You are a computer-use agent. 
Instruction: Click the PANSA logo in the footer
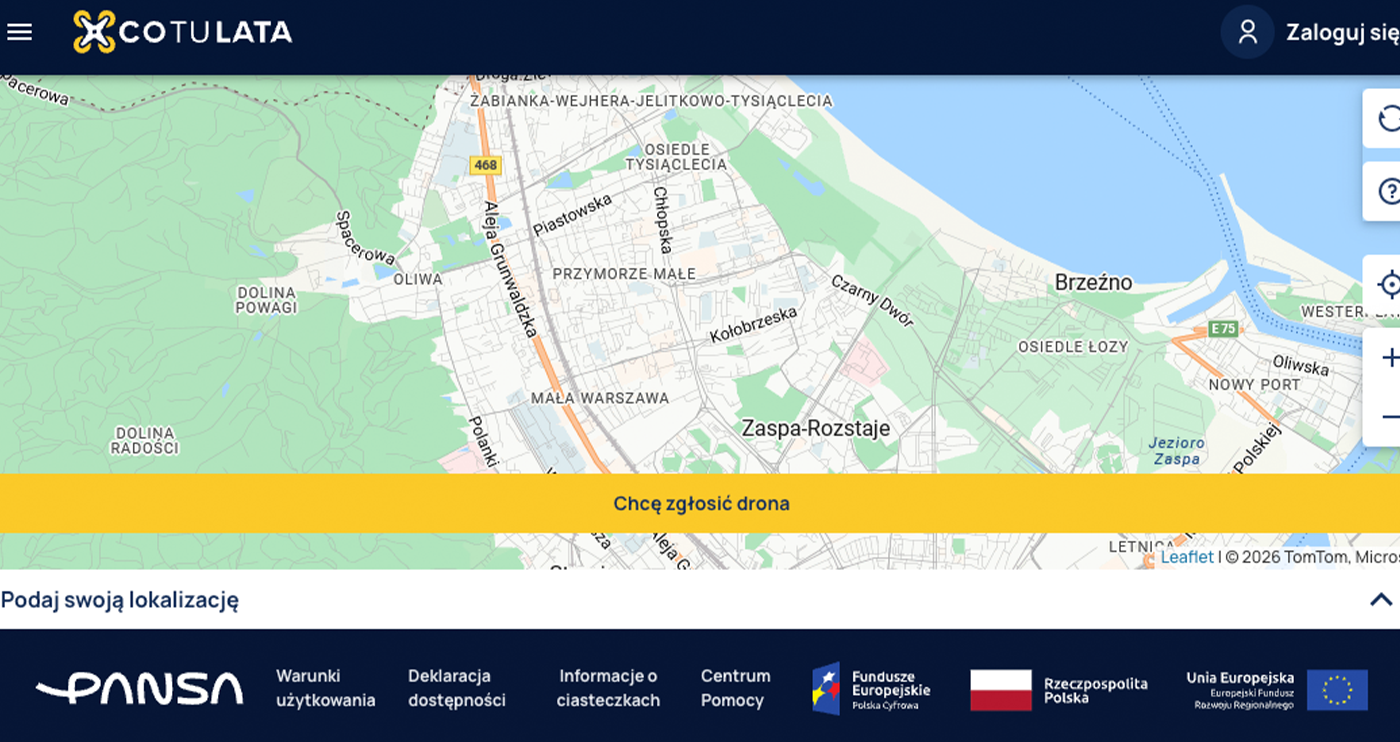[140, 688]
